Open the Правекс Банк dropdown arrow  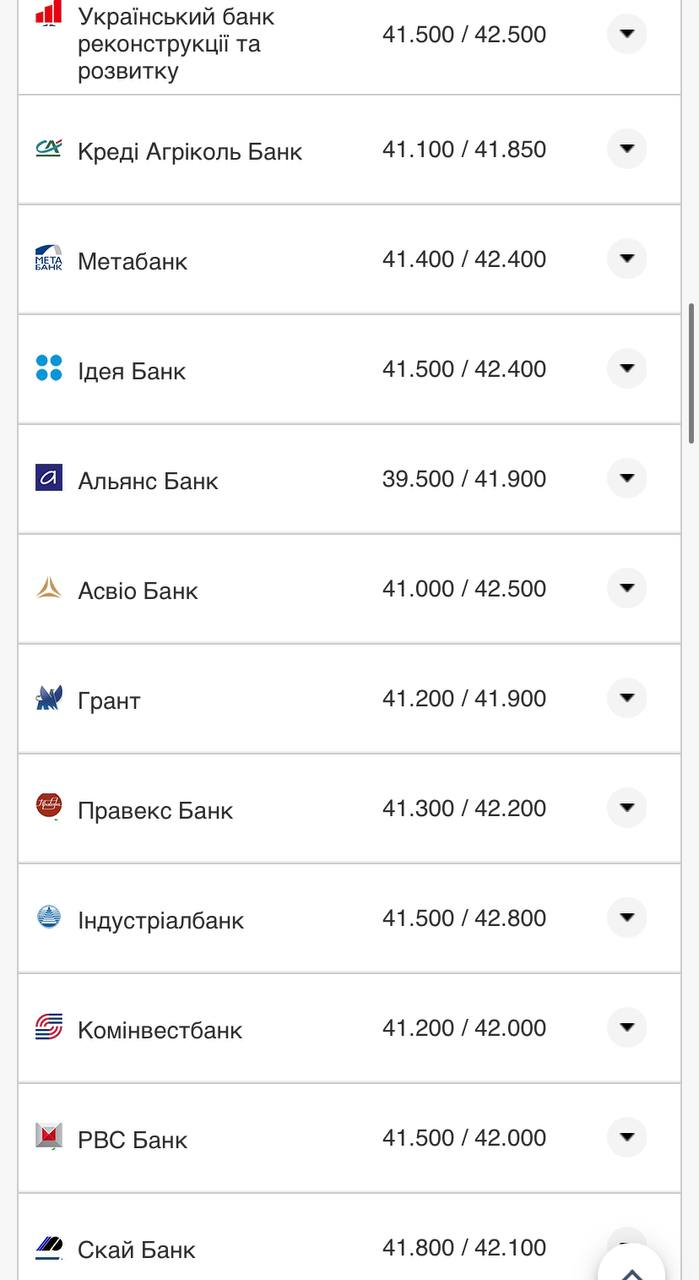click(x=627, y=807)
